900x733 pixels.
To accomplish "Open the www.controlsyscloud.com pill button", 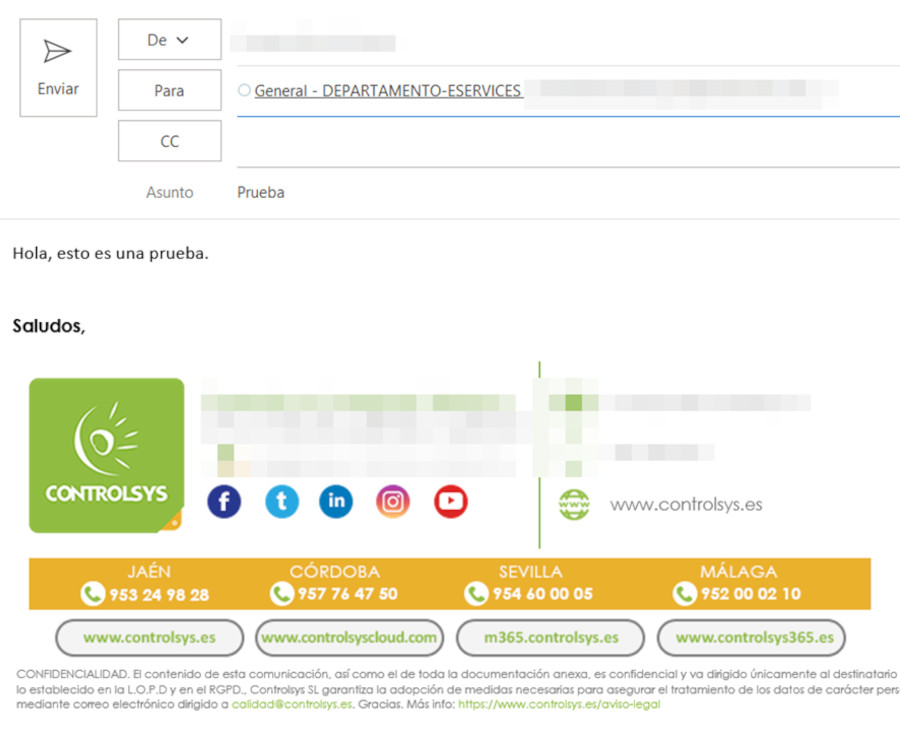I will tap(350, 638).
